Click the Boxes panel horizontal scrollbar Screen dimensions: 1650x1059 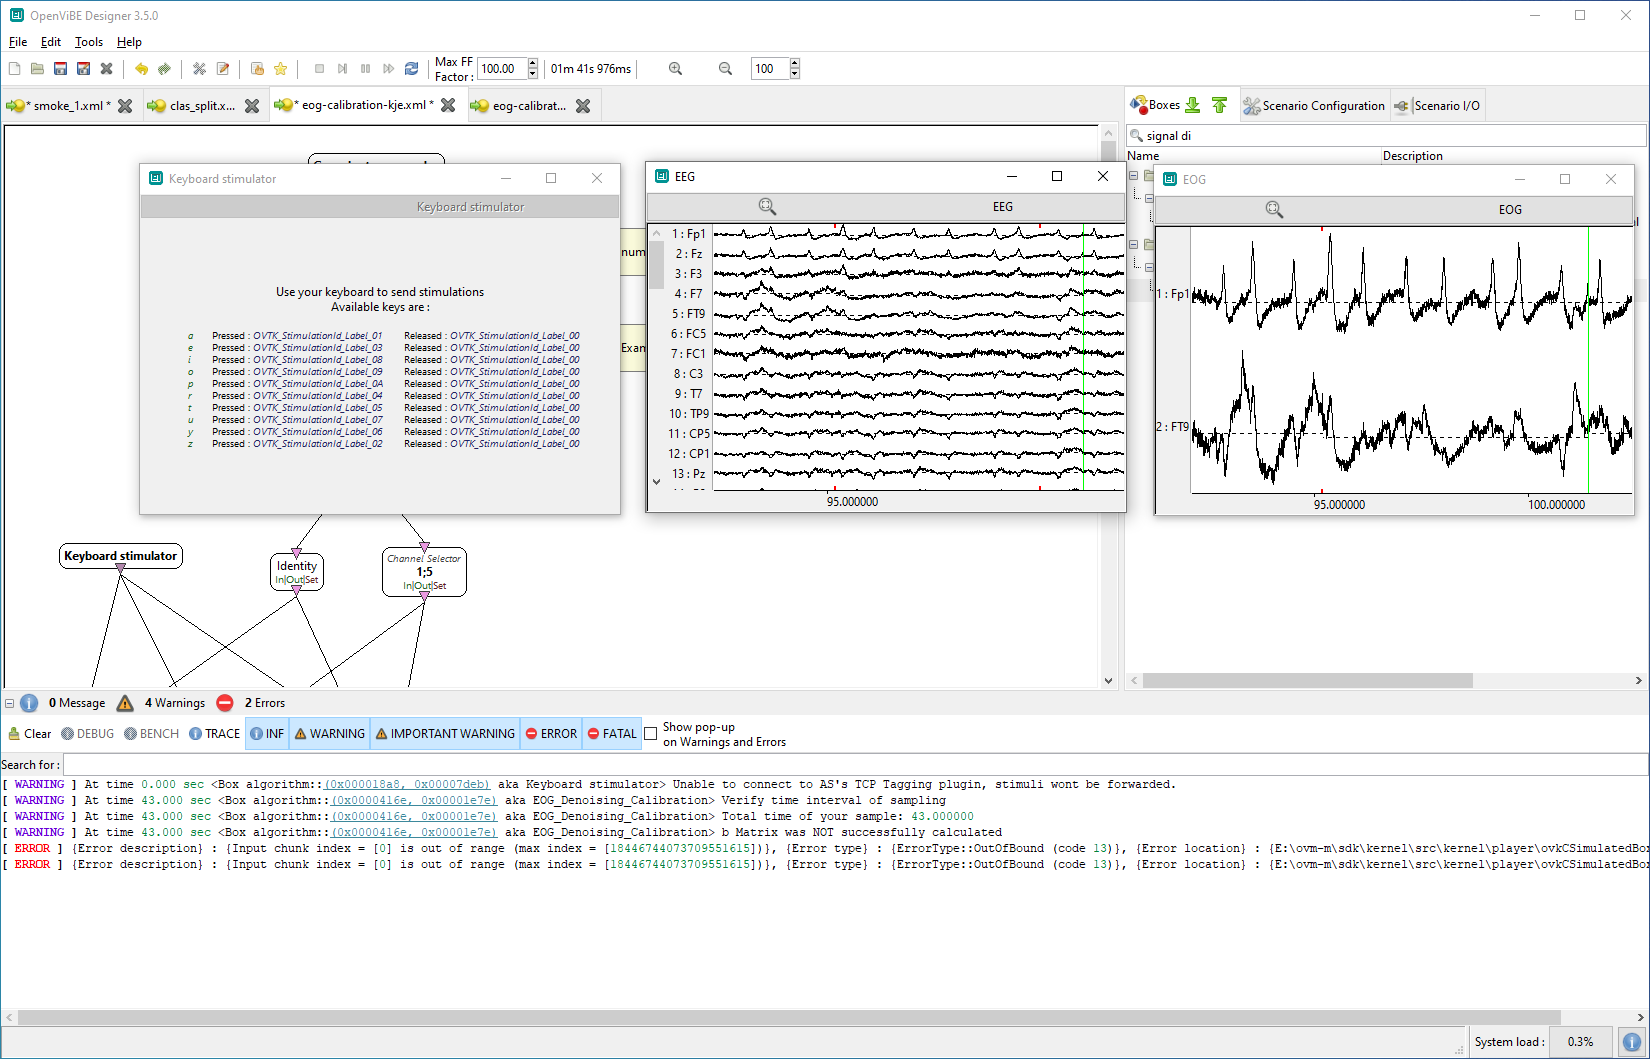click(1307, 681)
